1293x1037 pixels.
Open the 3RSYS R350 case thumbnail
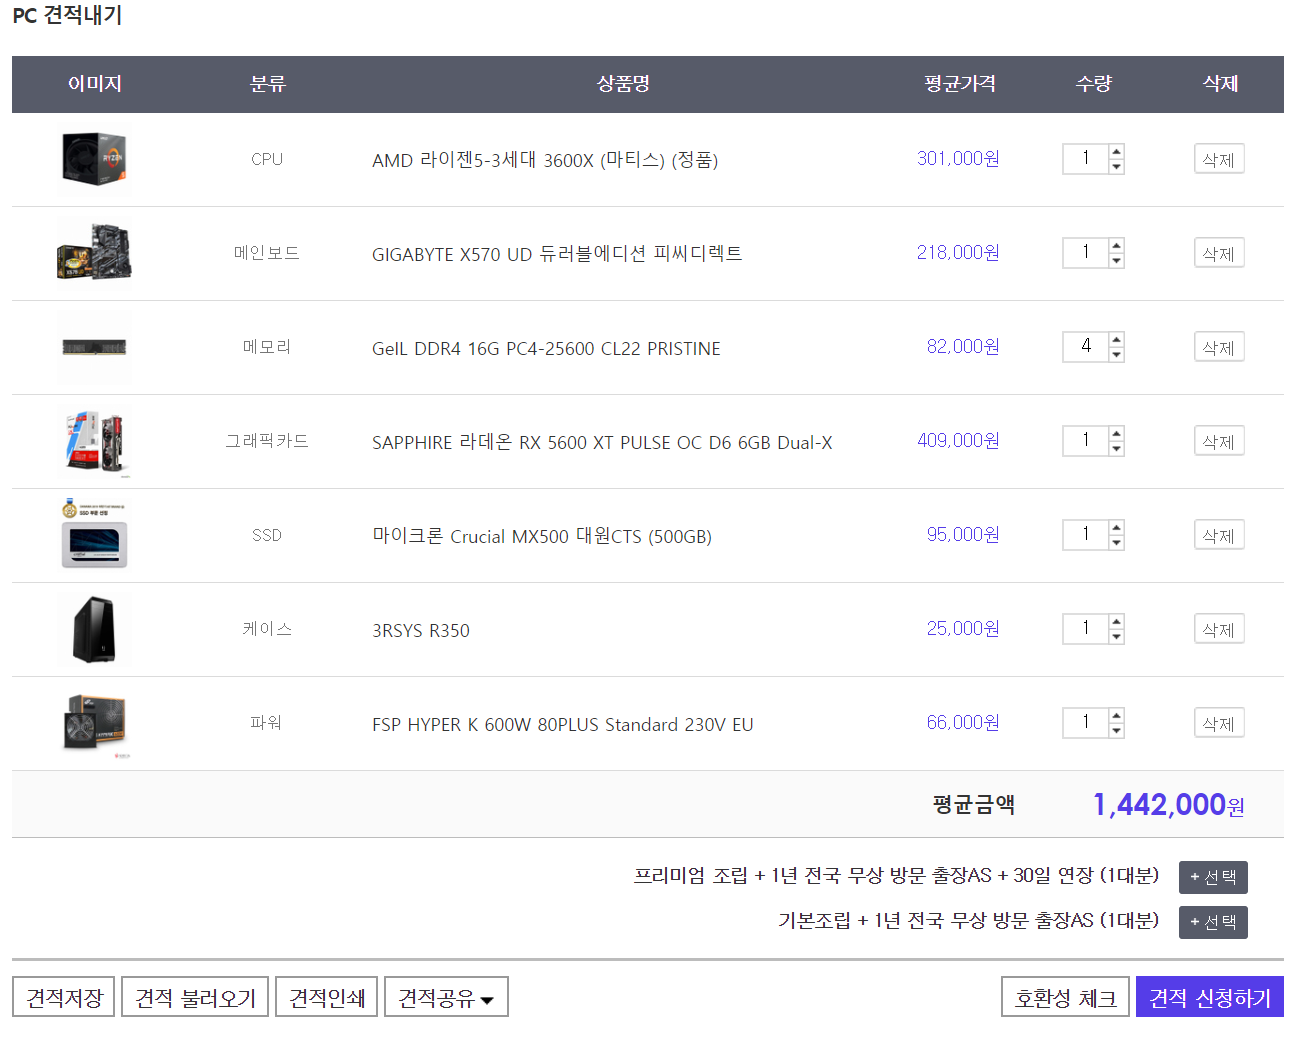(94, 629)
